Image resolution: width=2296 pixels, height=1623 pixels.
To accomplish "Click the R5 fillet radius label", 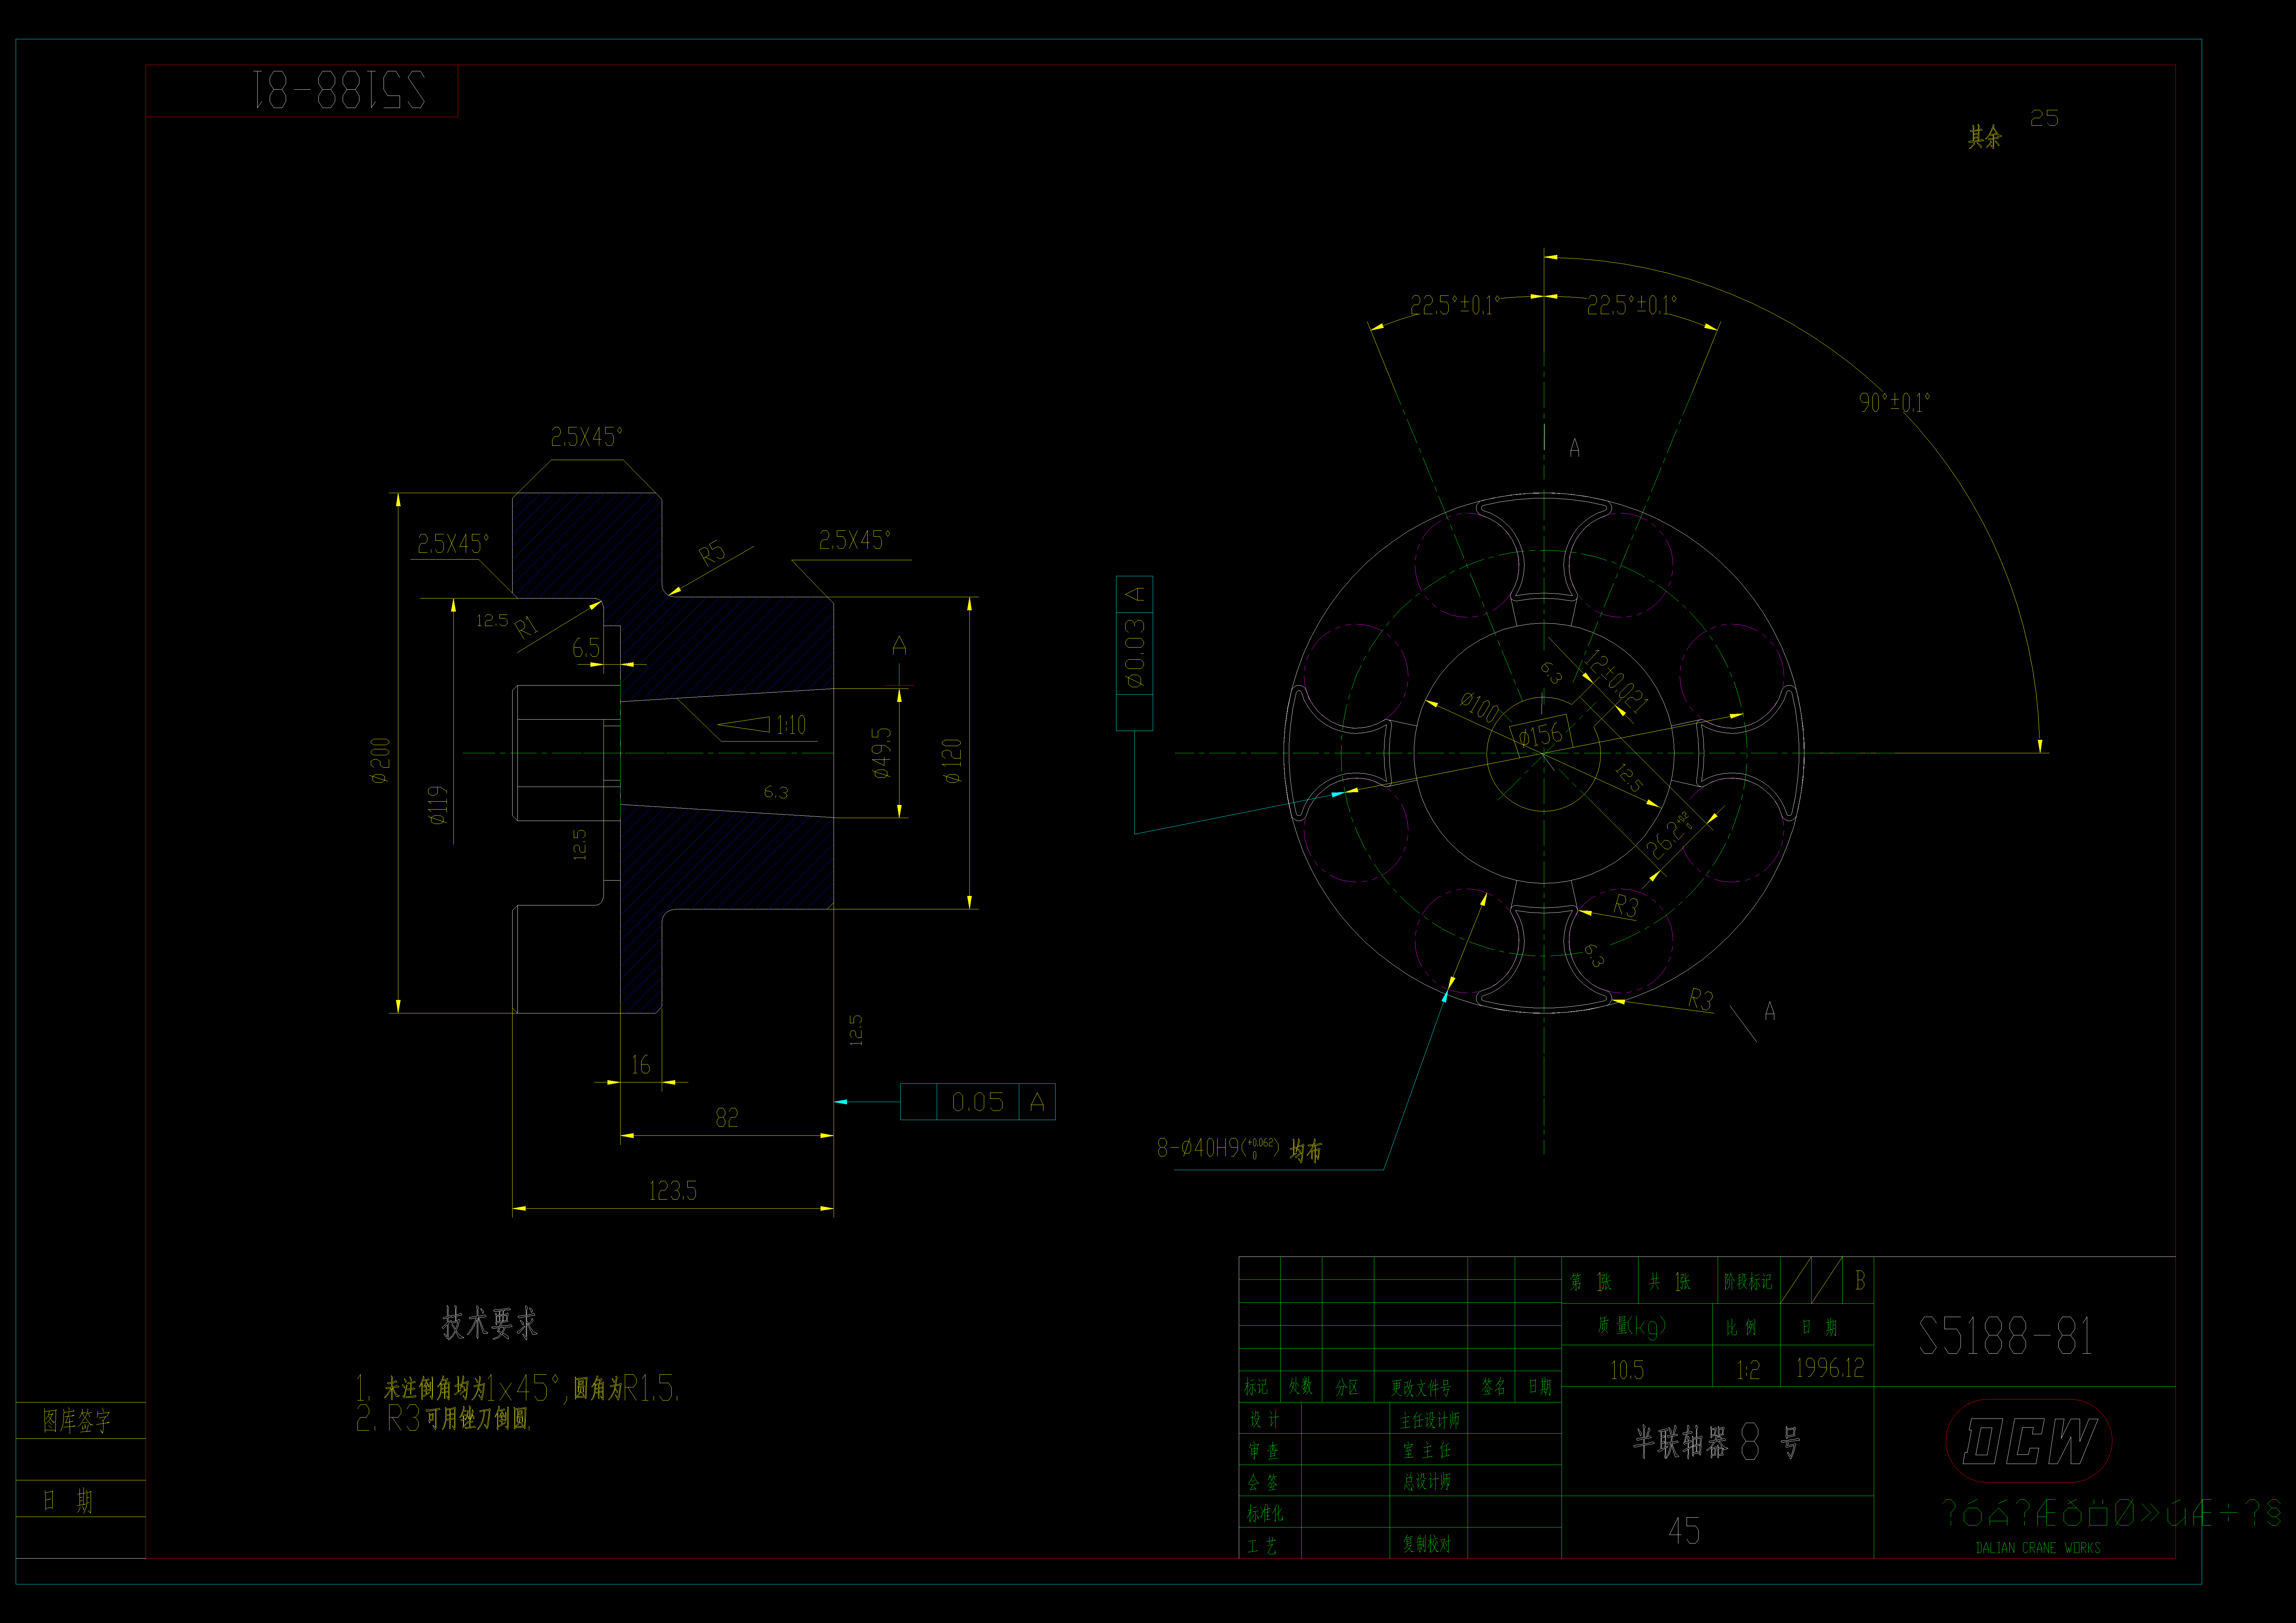I will tap(712, 553).
